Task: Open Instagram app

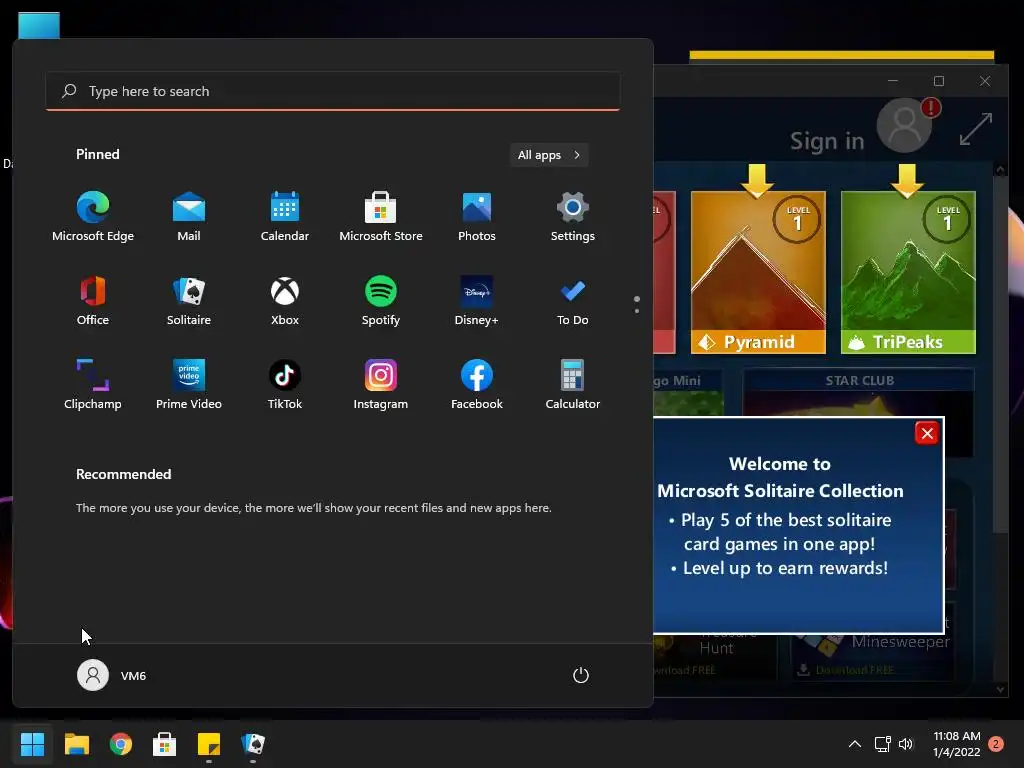Action: coord(381,384)
